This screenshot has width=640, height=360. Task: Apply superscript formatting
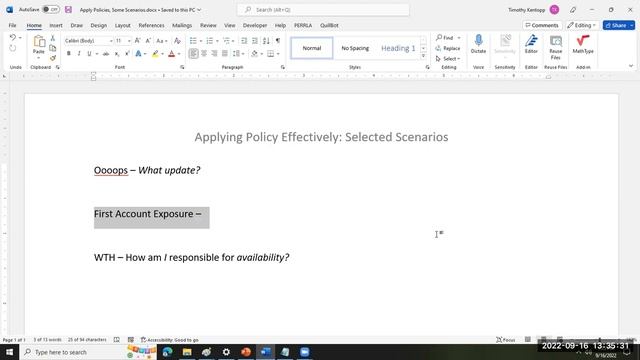(x=127, y=54)
